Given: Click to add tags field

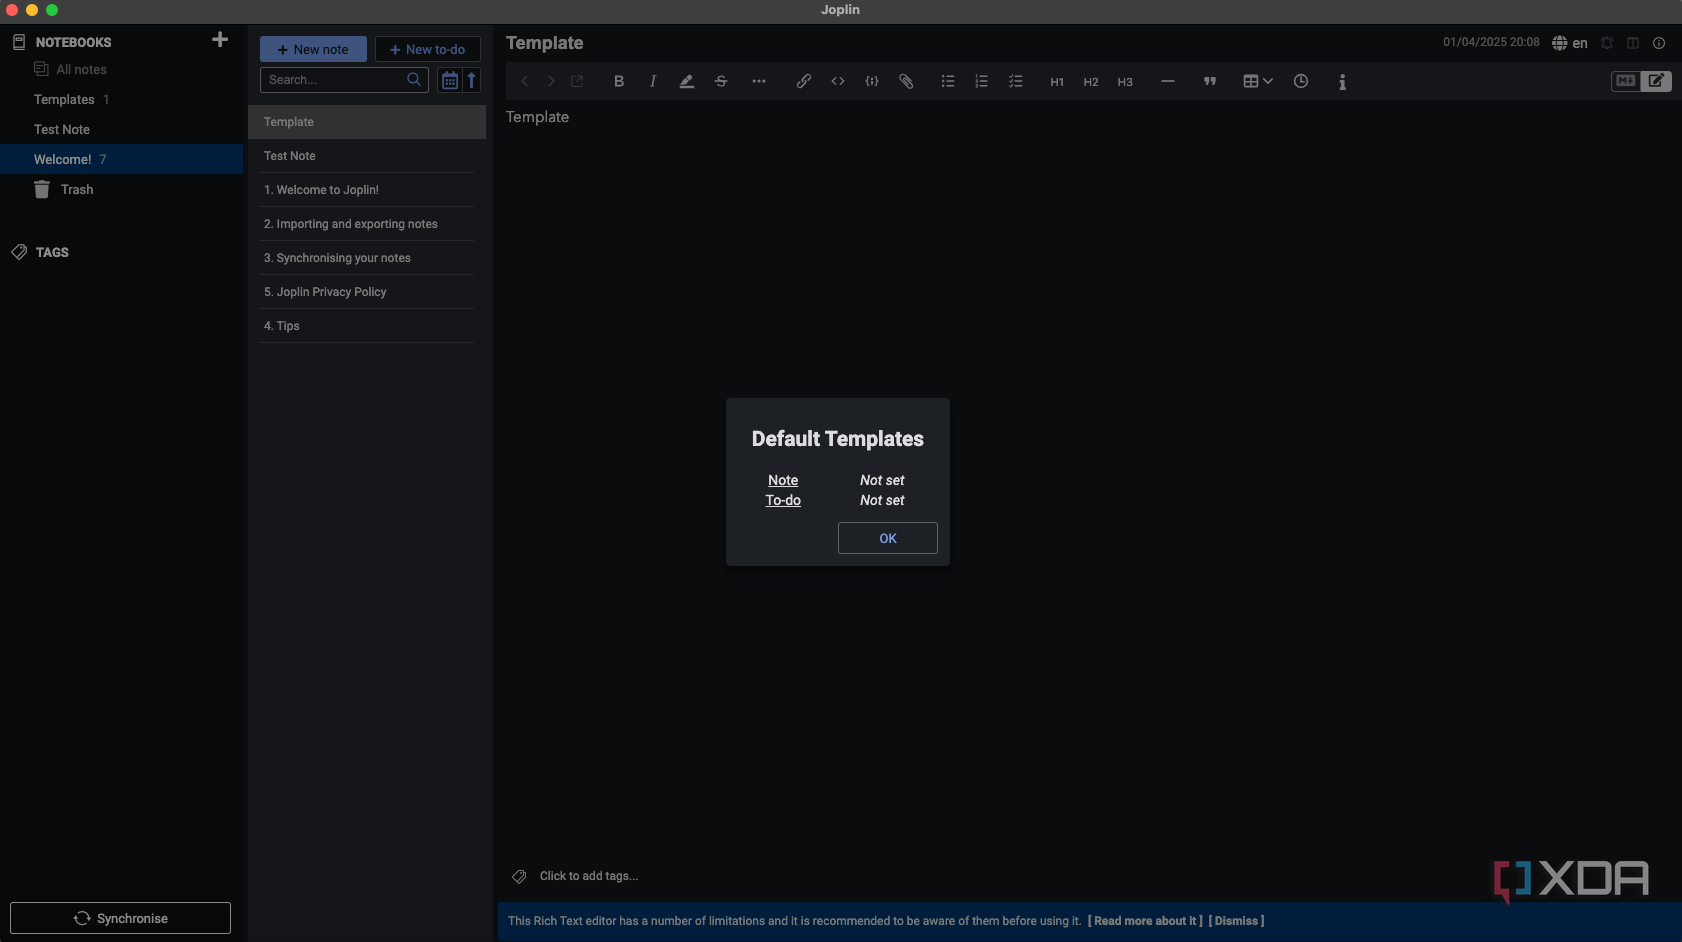Looking at the screenshot, I should point(588,876).
